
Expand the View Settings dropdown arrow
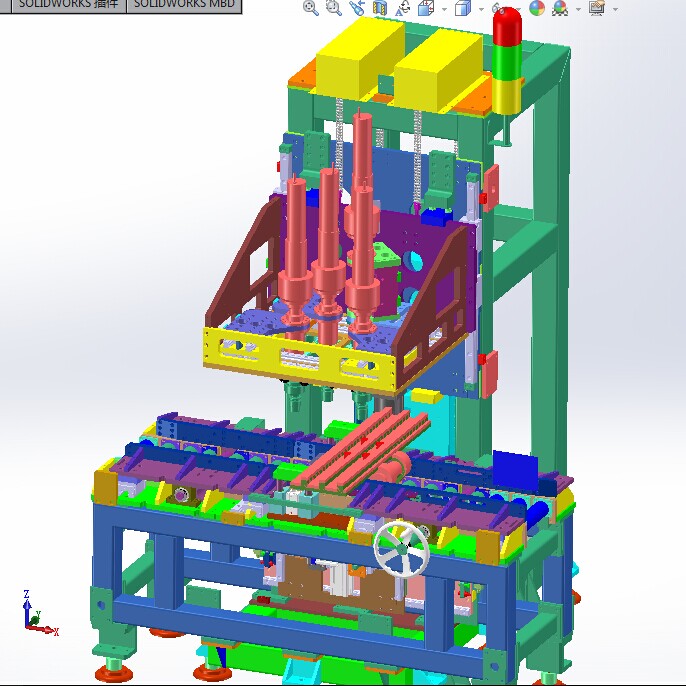[x=615, y=9]
